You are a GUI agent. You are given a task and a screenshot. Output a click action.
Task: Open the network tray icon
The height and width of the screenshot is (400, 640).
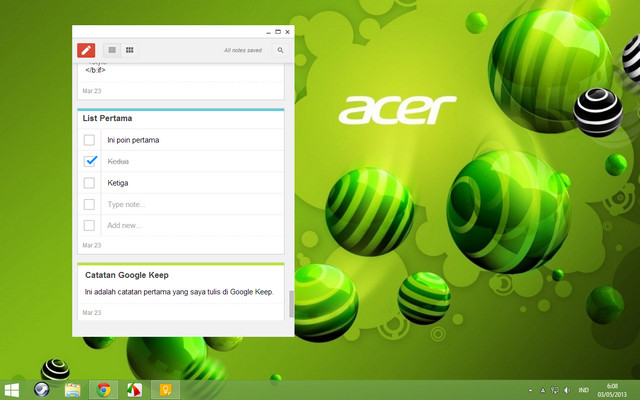(555, 391)
